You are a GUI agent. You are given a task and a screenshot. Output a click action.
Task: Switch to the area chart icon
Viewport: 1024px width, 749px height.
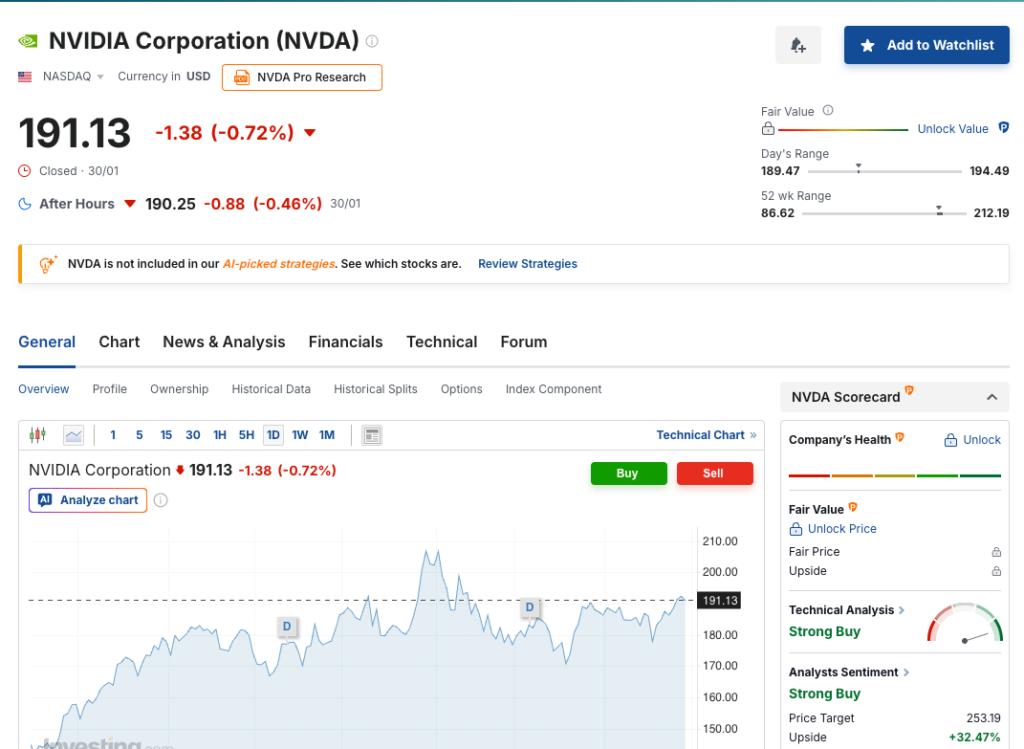click(x=73, y=435)
